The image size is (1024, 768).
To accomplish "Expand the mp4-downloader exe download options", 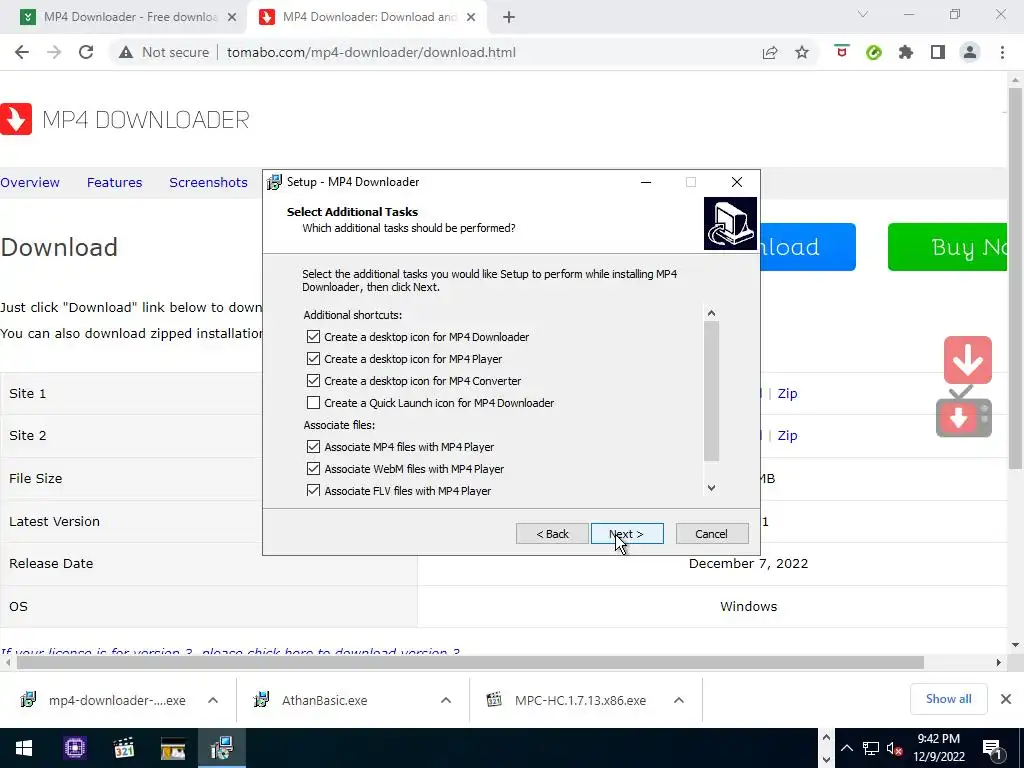I will point(213,700).
